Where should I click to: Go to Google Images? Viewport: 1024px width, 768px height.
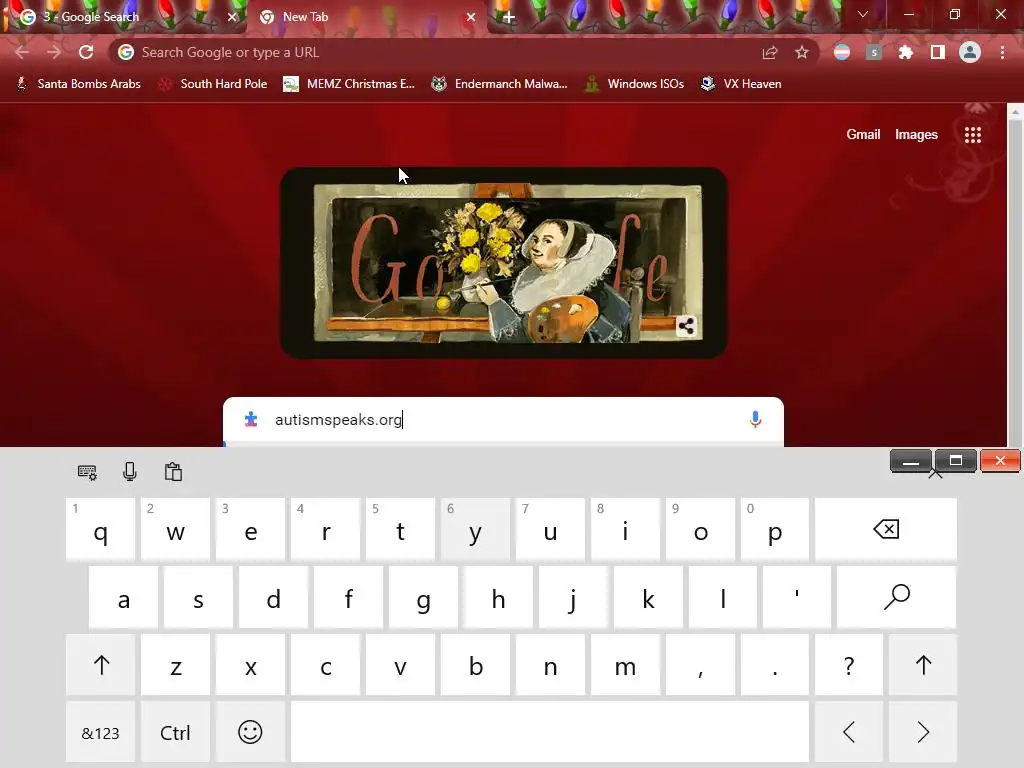click(916, 135)
